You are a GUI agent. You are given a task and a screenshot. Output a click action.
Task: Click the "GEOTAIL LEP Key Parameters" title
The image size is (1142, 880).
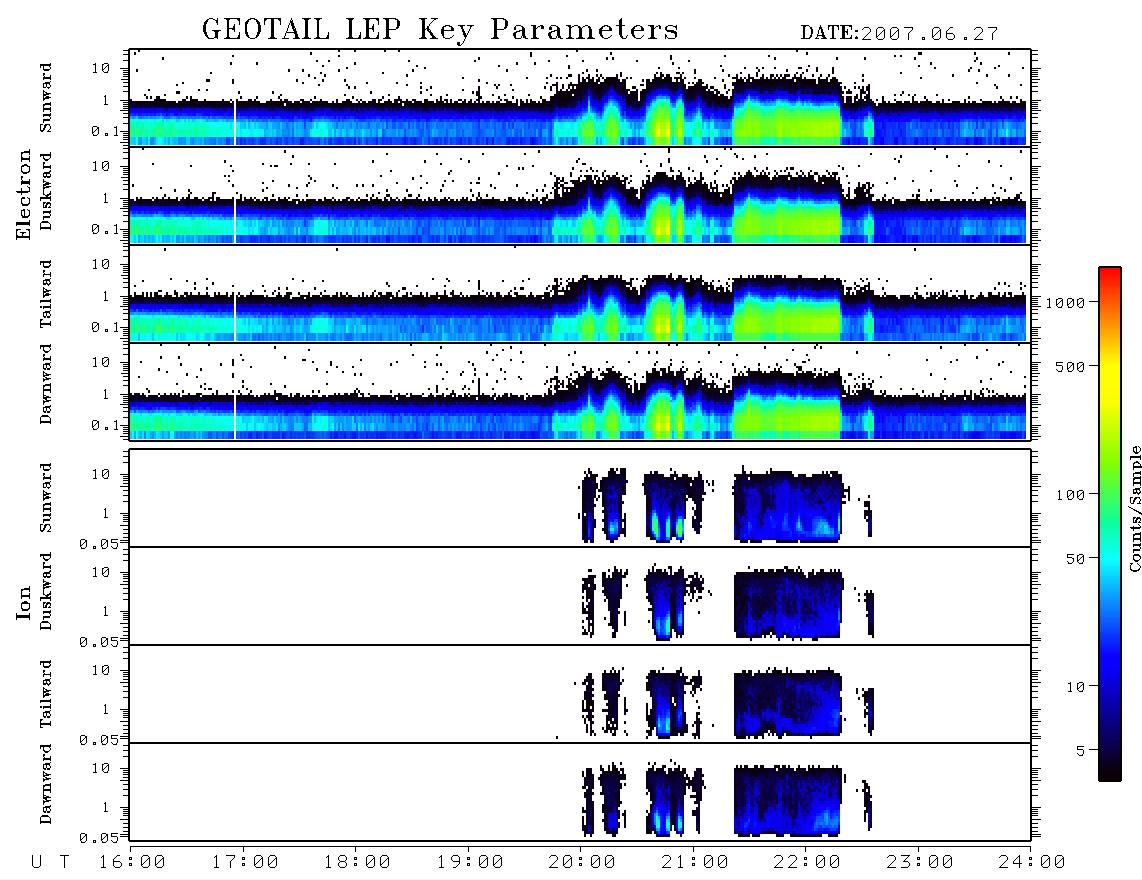(440, 30)
